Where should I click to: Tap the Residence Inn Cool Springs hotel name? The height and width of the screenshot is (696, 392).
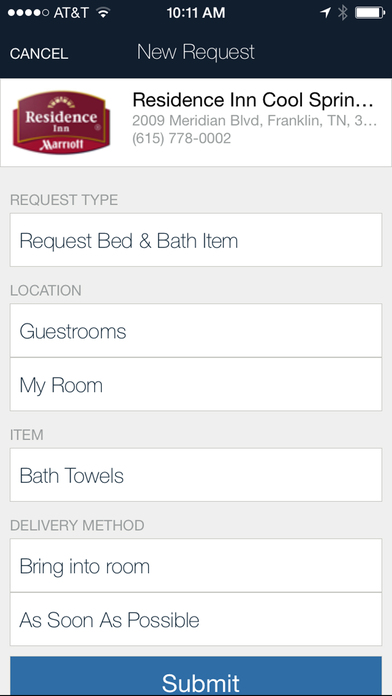253,100
